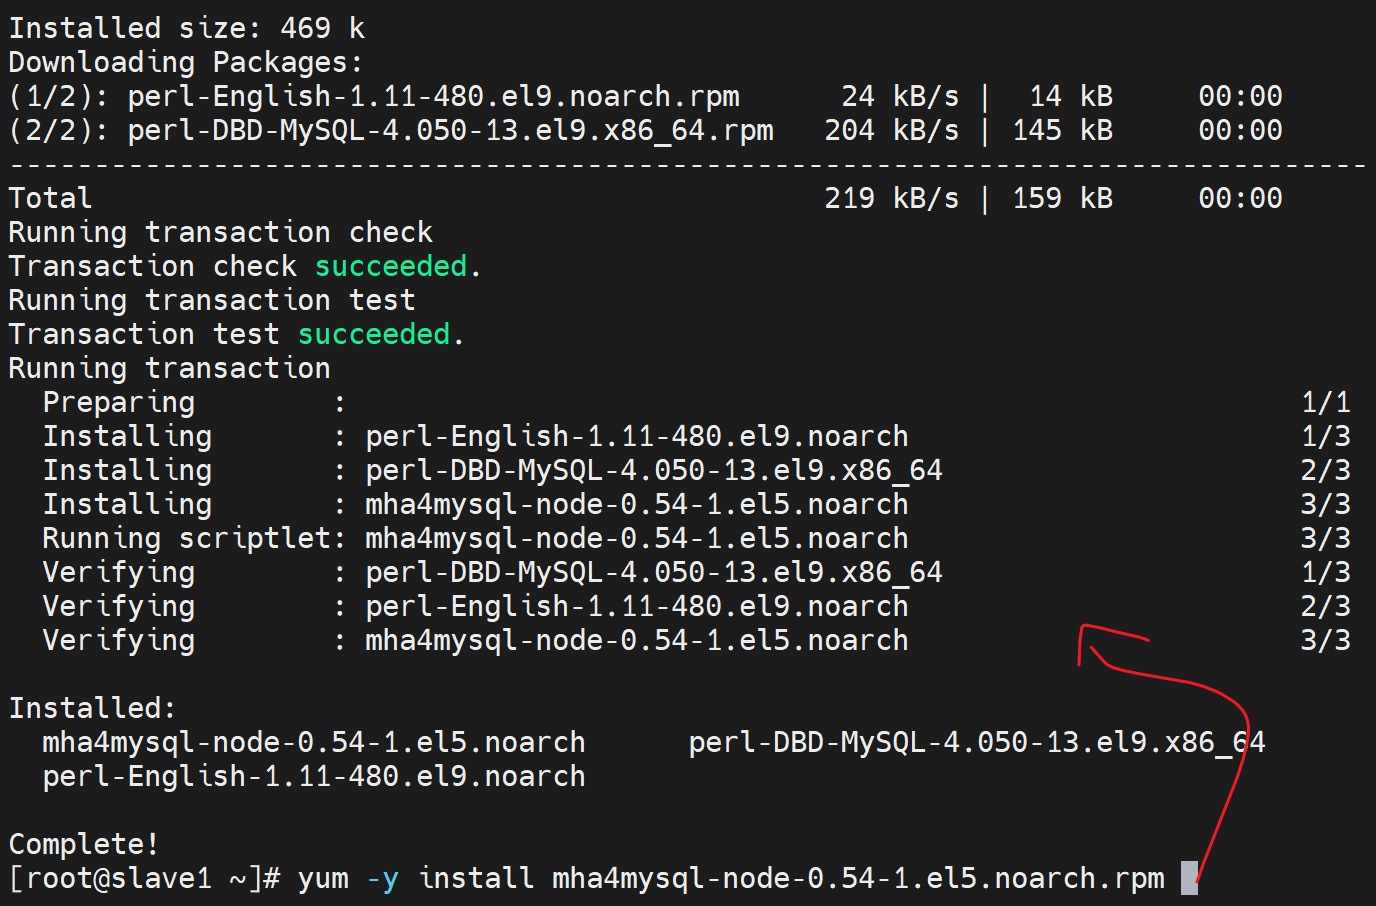This screenshot has height=906, width=1376.
Task: Click the 'Preparing' step label
Action: pos(119,402)
